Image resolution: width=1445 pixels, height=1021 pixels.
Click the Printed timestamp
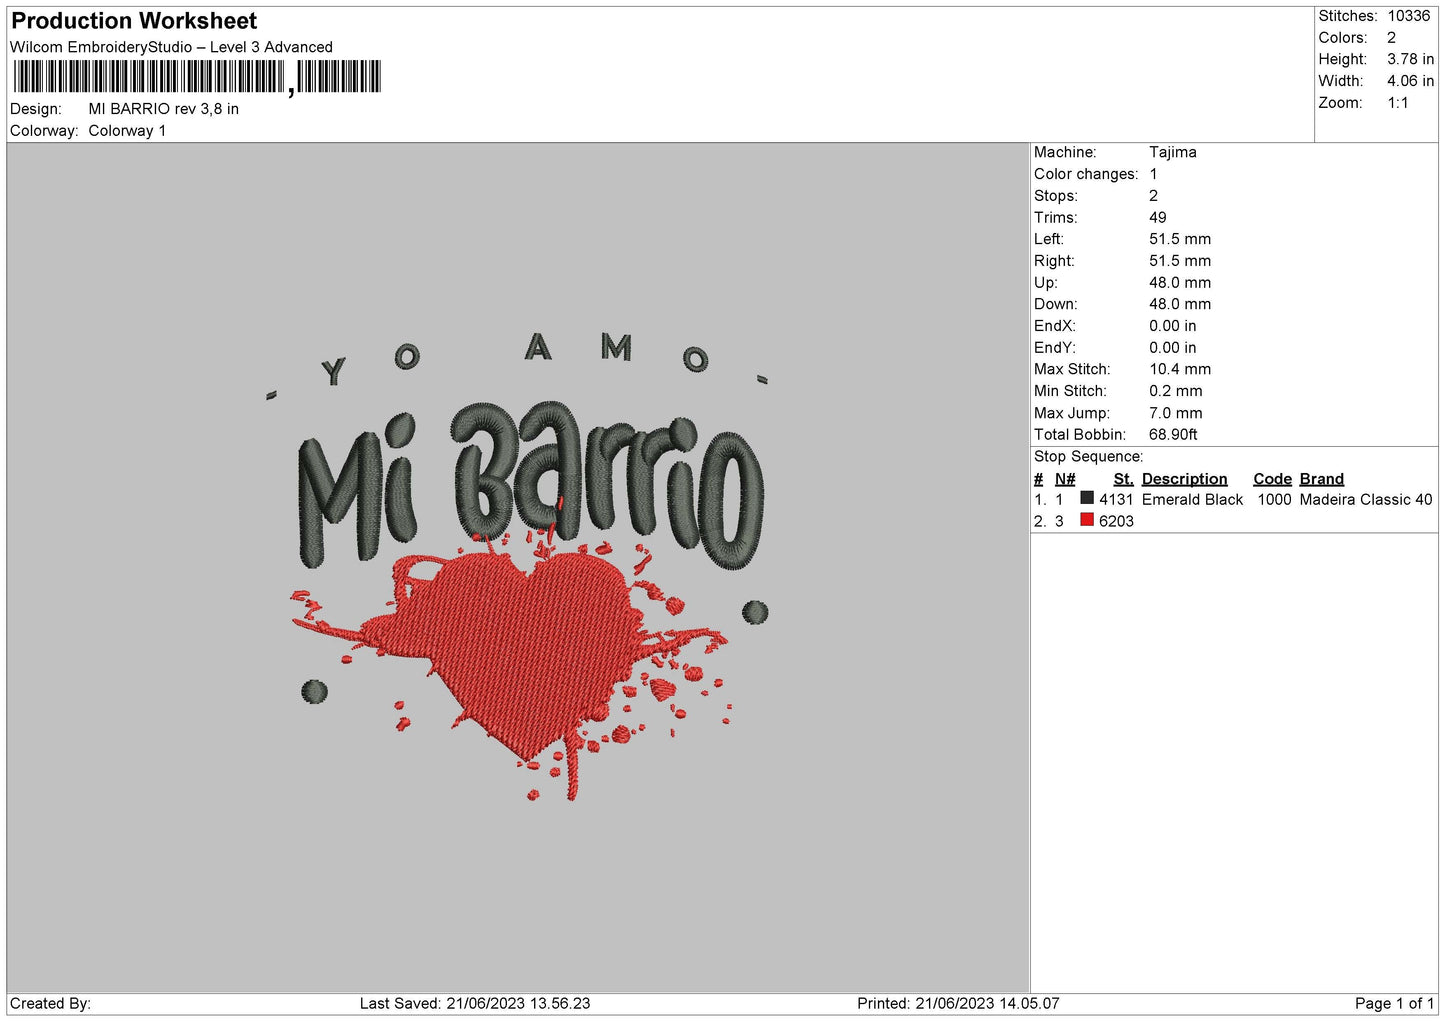click(958, 1004)
